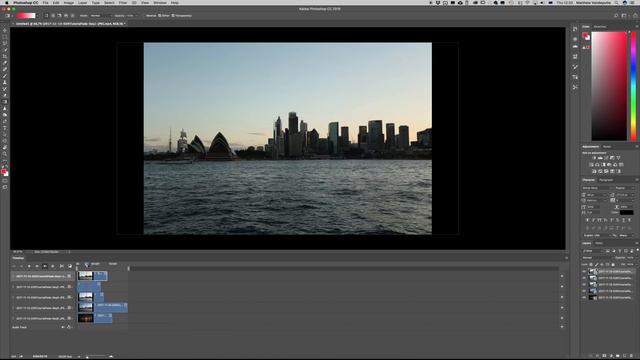The image size is (640, 360).
Task: Create new layer icon in Layers panel
Action: click(624, 356)
